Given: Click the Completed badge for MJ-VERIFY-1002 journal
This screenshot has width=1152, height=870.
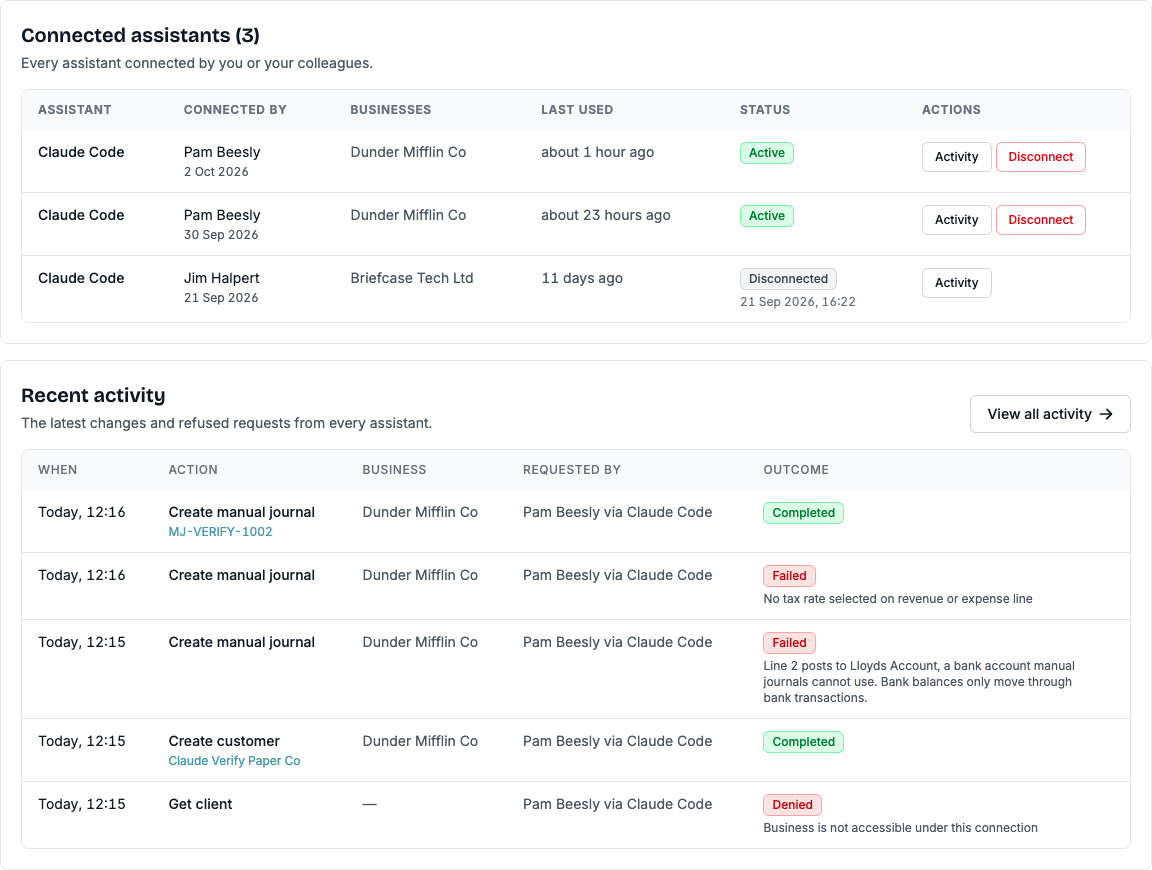Looking at the screenshot, I should point(803,513).
